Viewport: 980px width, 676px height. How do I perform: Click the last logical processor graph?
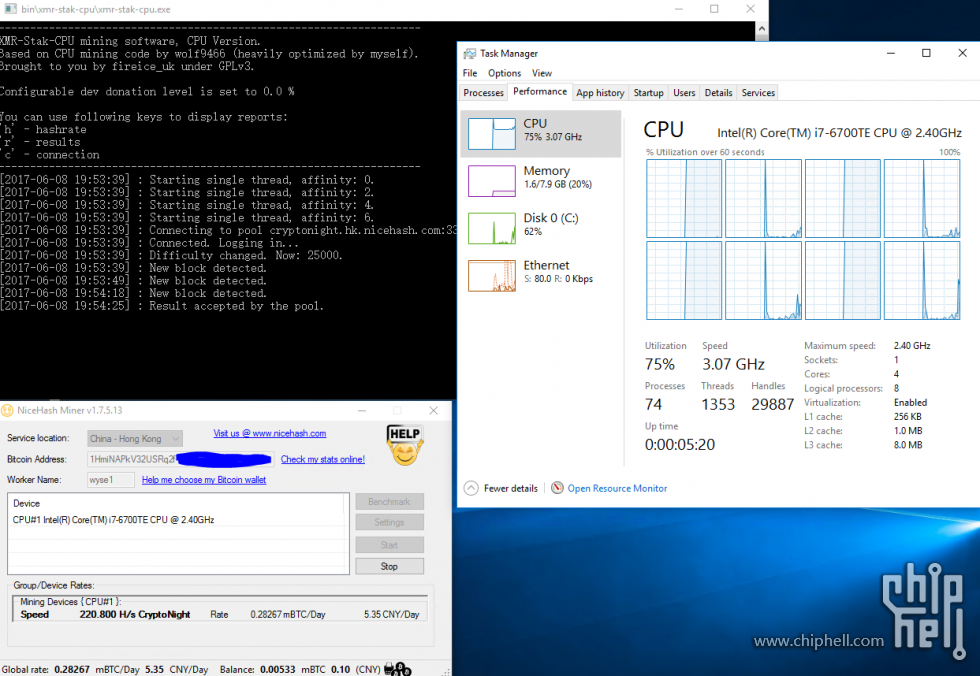tap(922, 281)
